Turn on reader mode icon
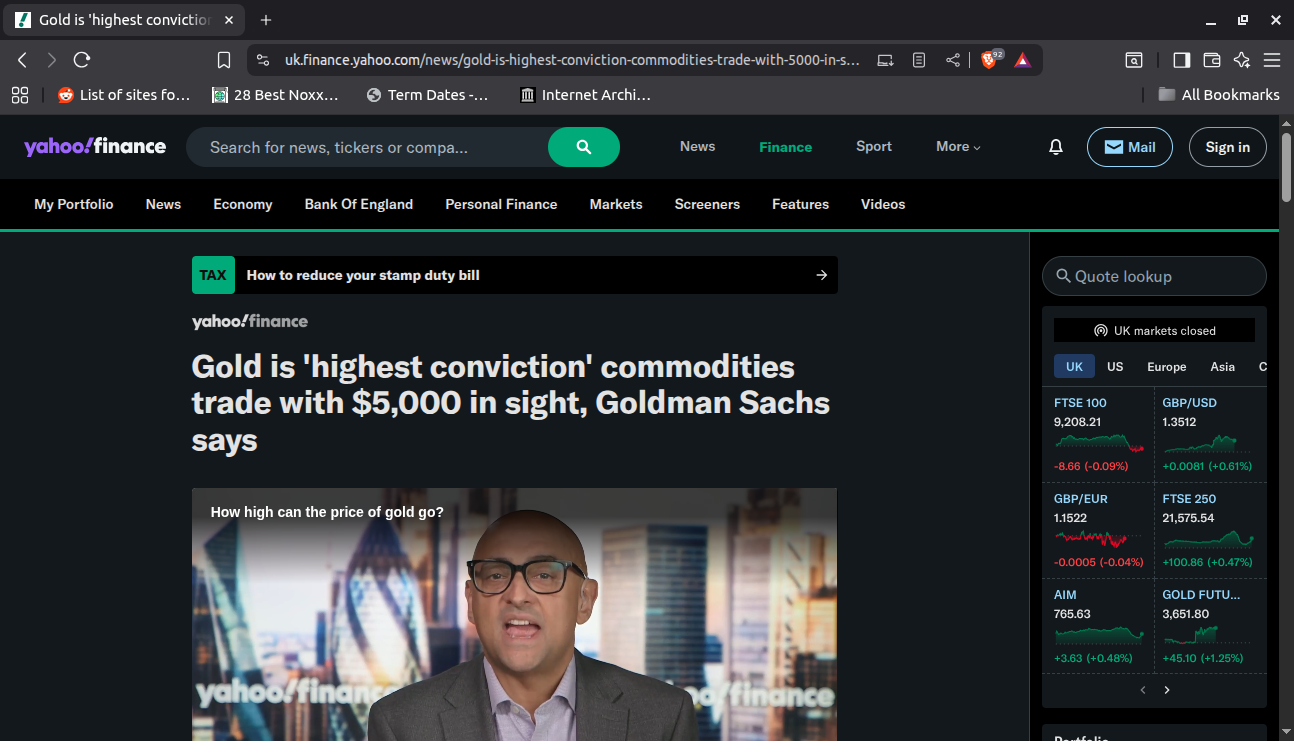The width and height of the screenshot is (1294, 741). coord(919,60)
